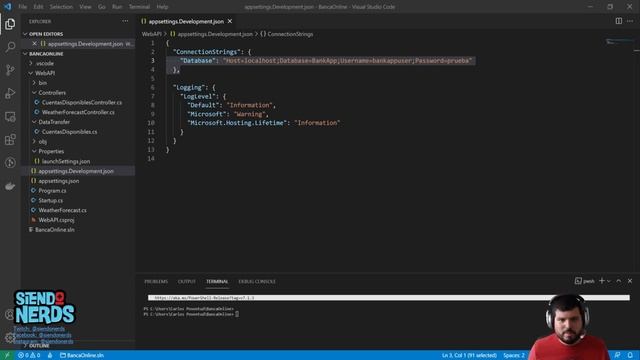Open the File menu

[x=22, y=7]
